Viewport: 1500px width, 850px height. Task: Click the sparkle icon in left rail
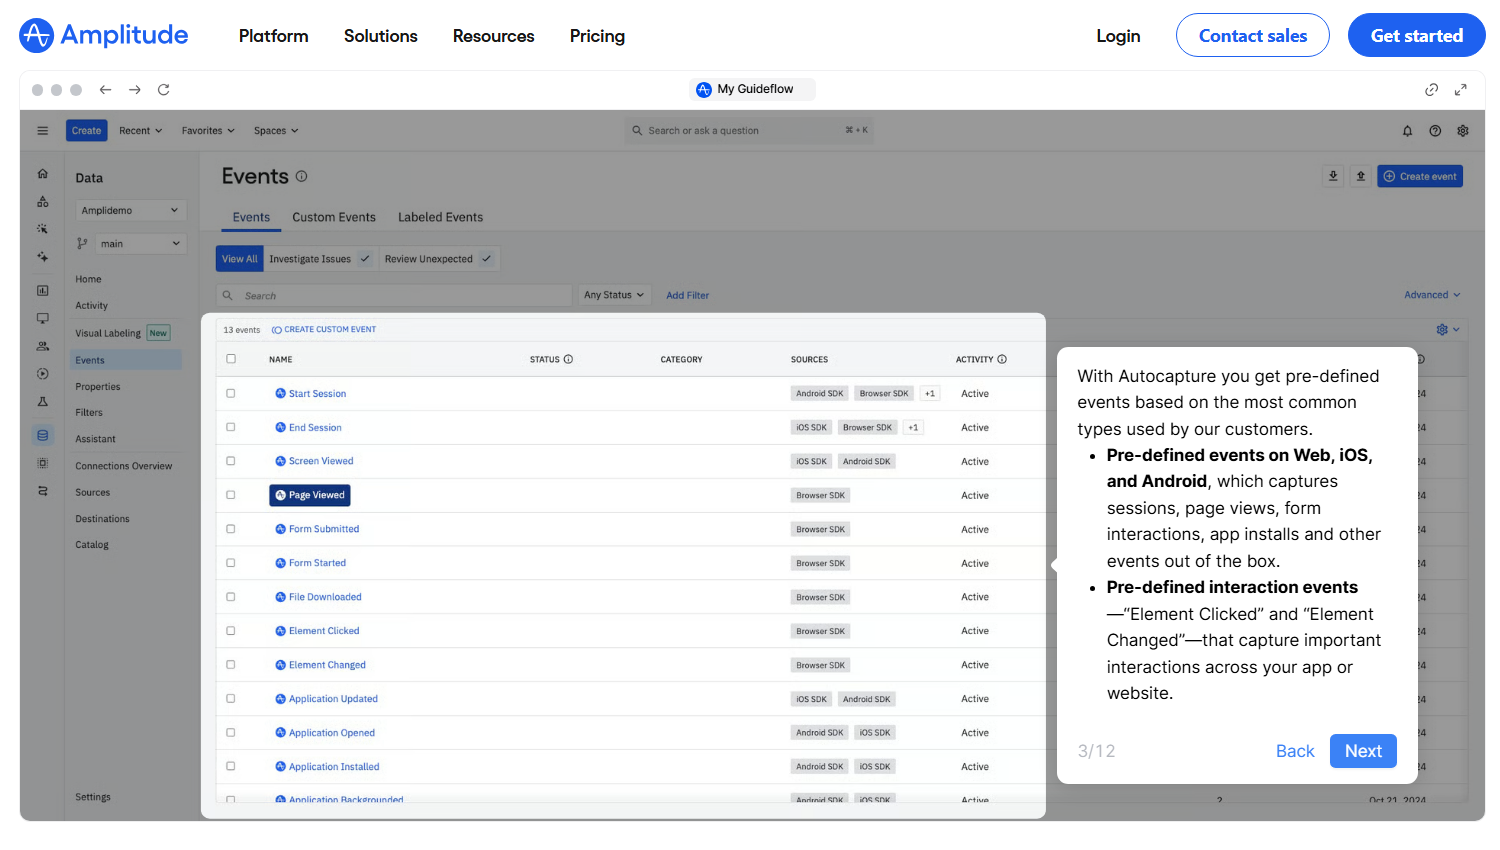pyautogui.click(x=43, y=257)
